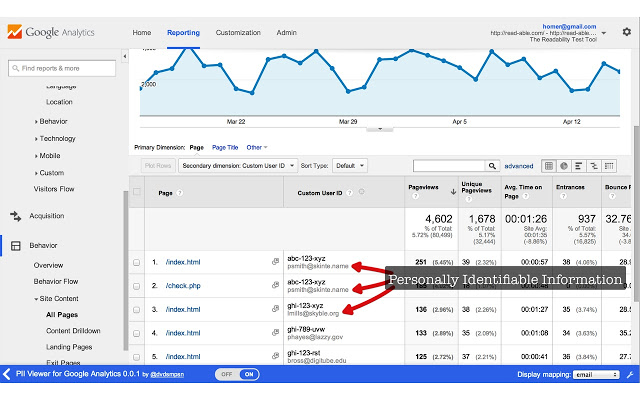Click the Avg. Time on Page help icon

pos(526,196)
